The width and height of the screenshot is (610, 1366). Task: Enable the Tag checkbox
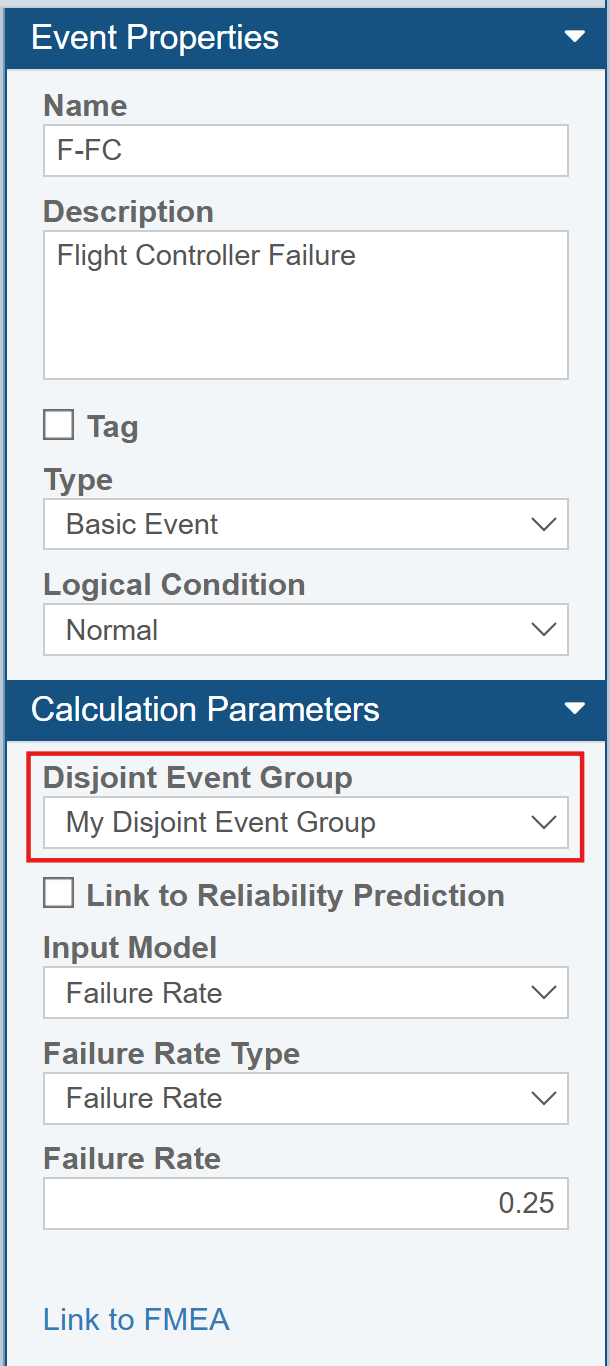pos(59,426)
